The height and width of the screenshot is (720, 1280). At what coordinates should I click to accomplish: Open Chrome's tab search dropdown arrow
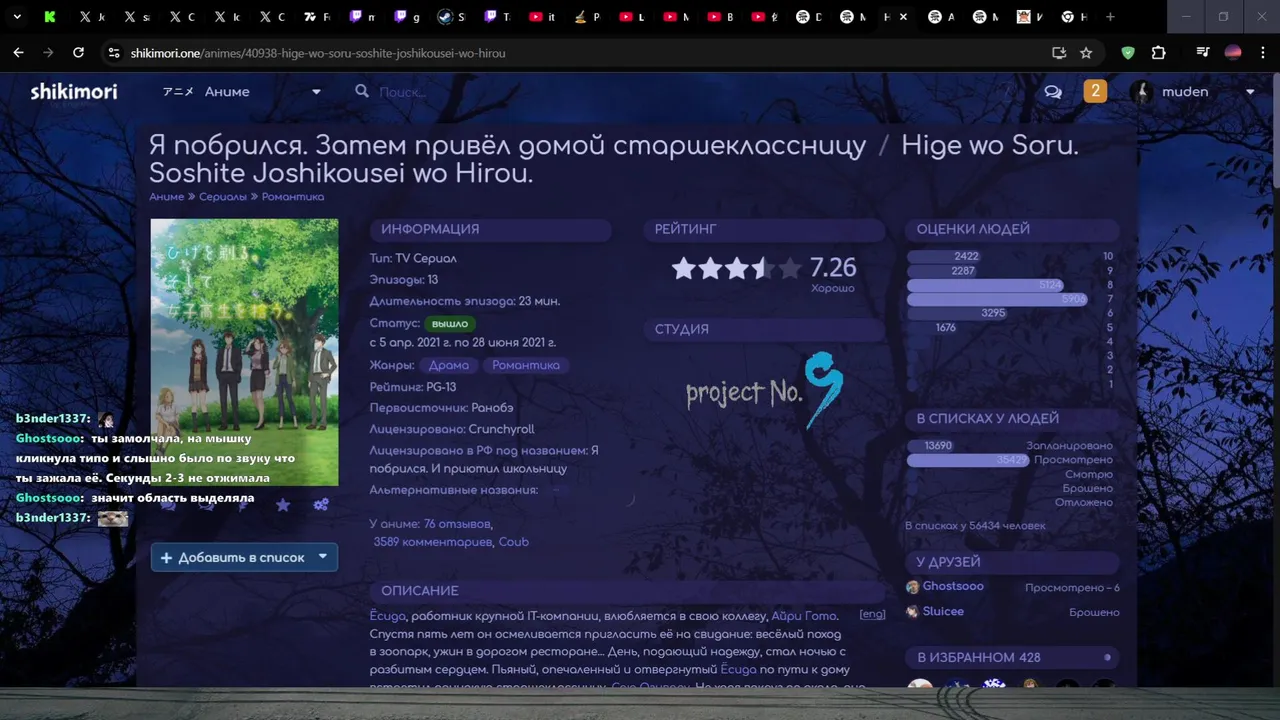(16, 17)
